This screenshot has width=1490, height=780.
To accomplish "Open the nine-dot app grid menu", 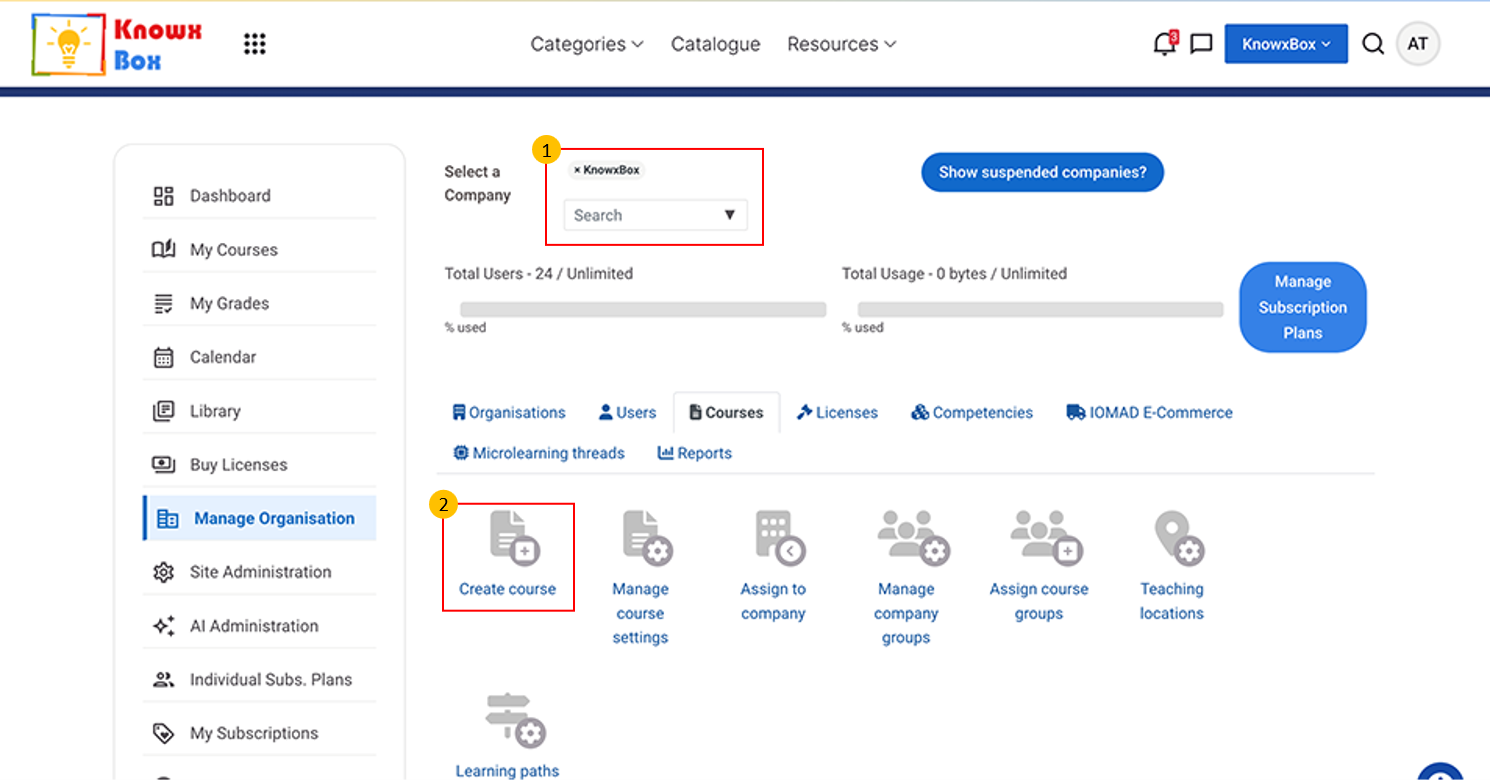I will click(255, 44).
